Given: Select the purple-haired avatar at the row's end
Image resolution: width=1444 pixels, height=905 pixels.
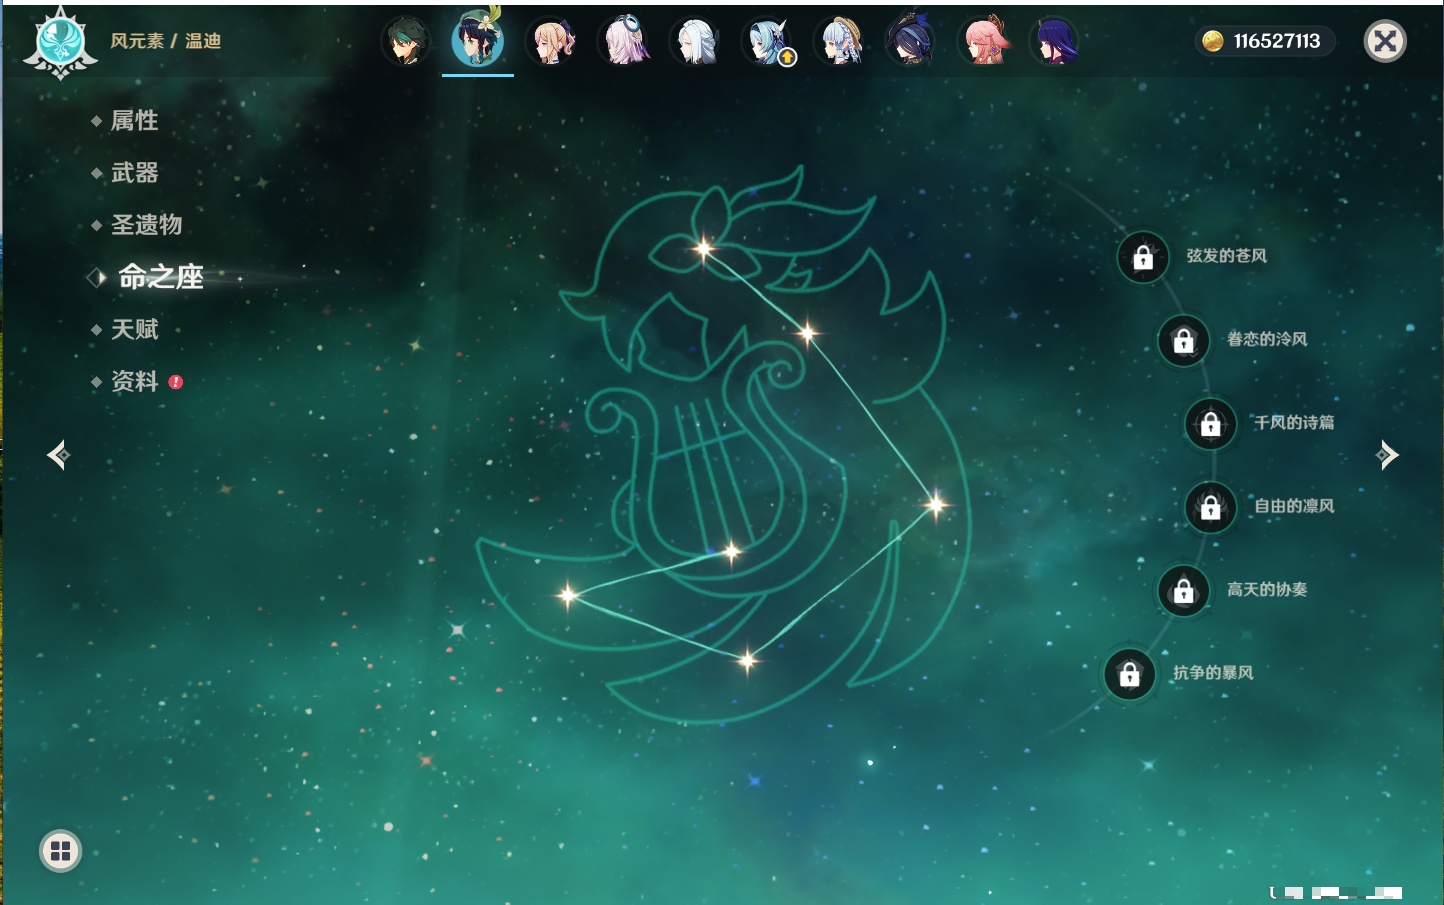Looking at the screenshot, I should (1055, 42).
